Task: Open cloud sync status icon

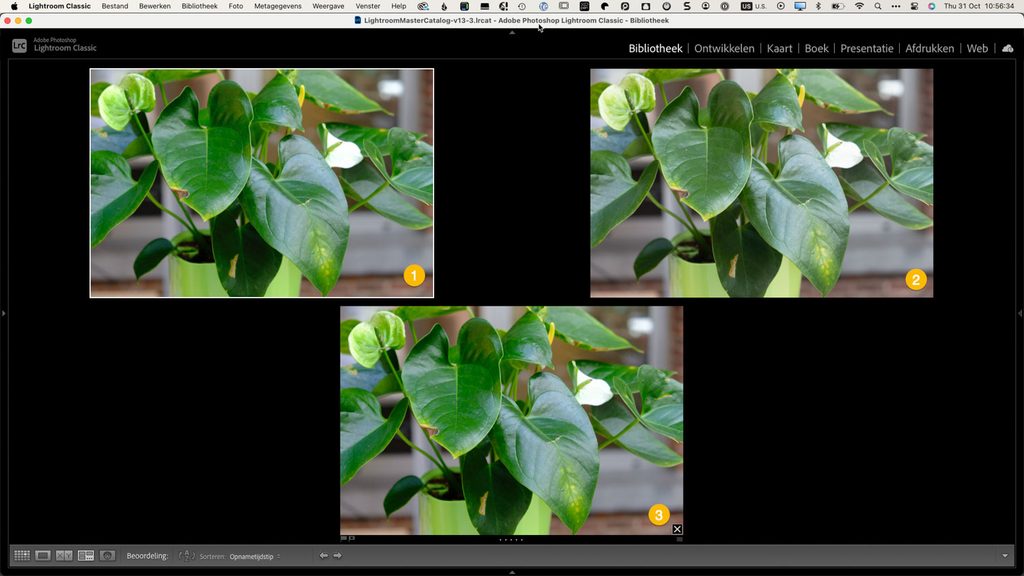Action: pyautogui.click(x=1008, y=48)
